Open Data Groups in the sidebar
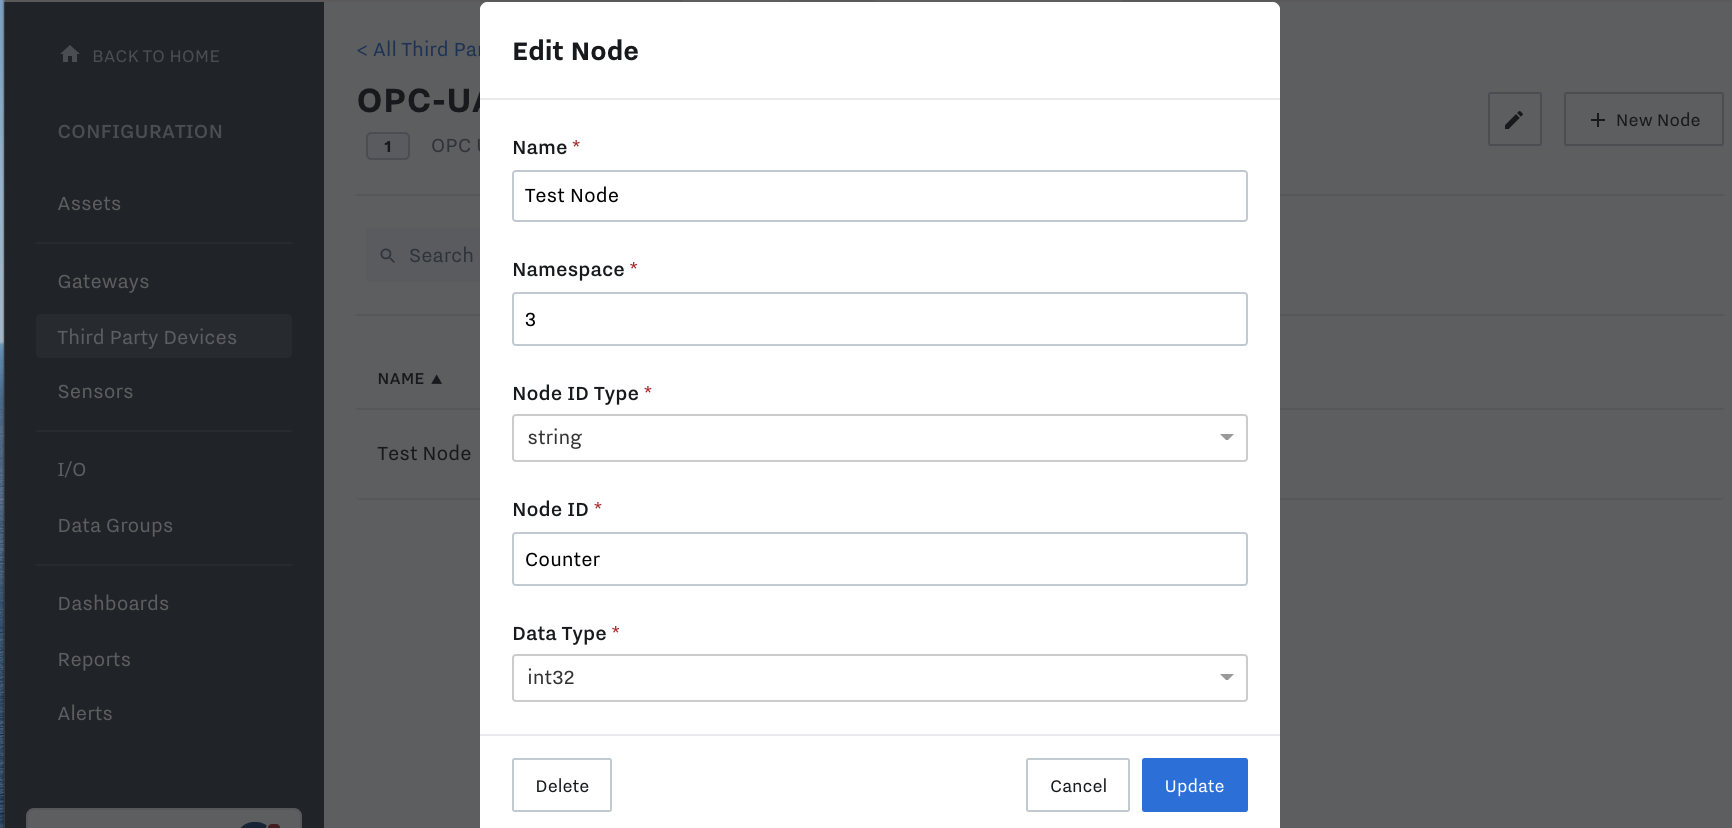 coord(115,526)
